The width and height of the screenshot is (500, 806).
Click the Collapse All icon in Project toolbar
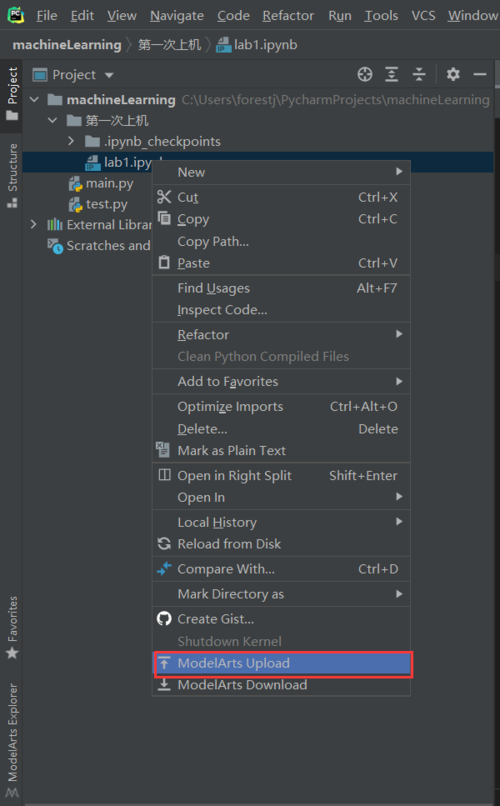click(419, 75)
